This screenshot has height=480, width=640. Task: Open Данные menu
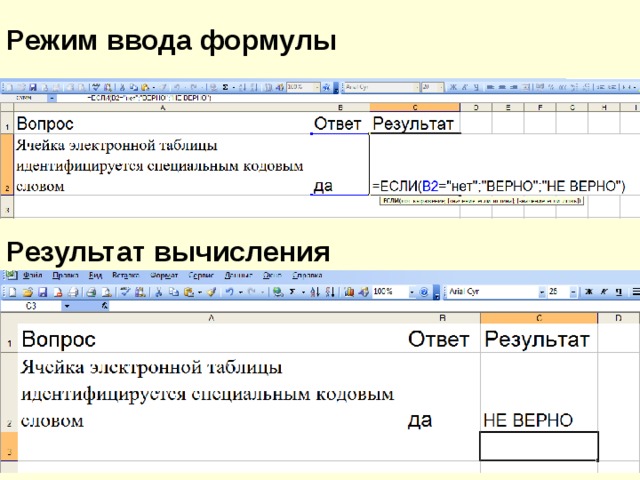pos(238,276)
